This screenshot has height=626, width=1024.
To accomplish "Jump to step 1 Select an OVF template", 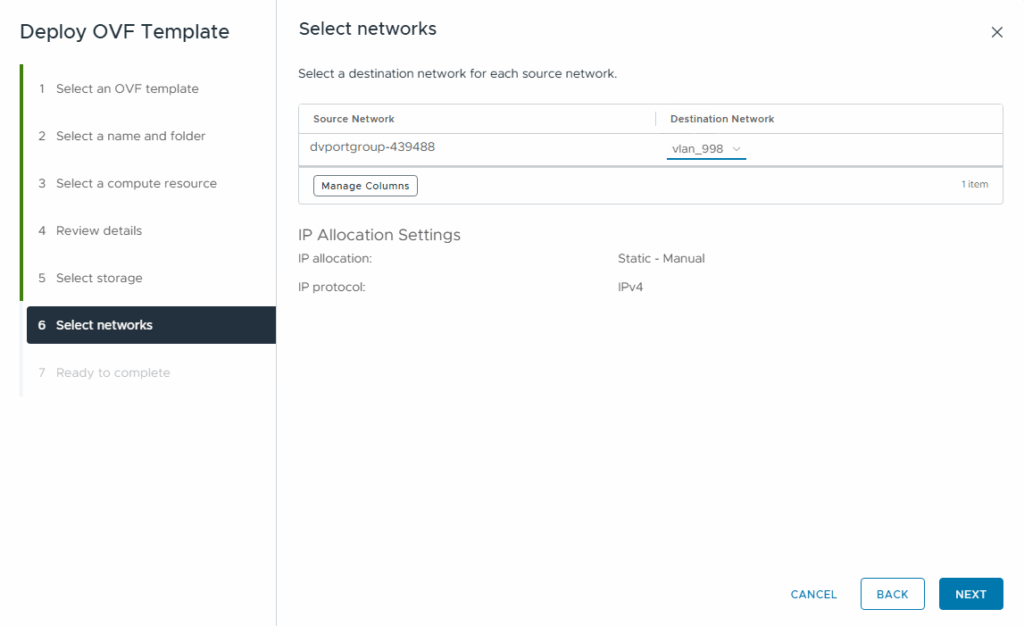I will point(127,89).
